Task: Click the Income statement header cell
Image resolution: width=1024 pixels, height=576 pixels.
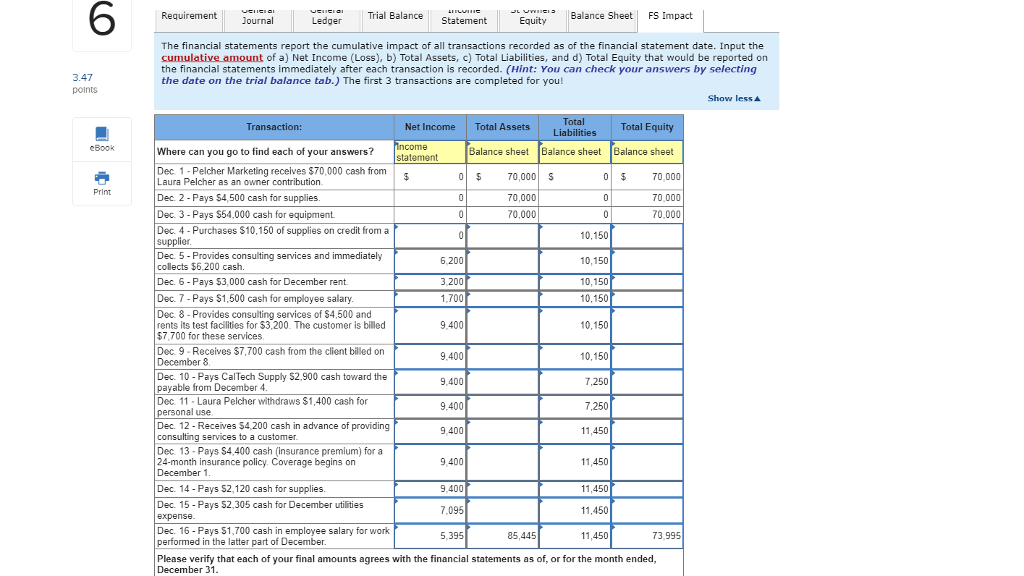Action: pos(429,152)
